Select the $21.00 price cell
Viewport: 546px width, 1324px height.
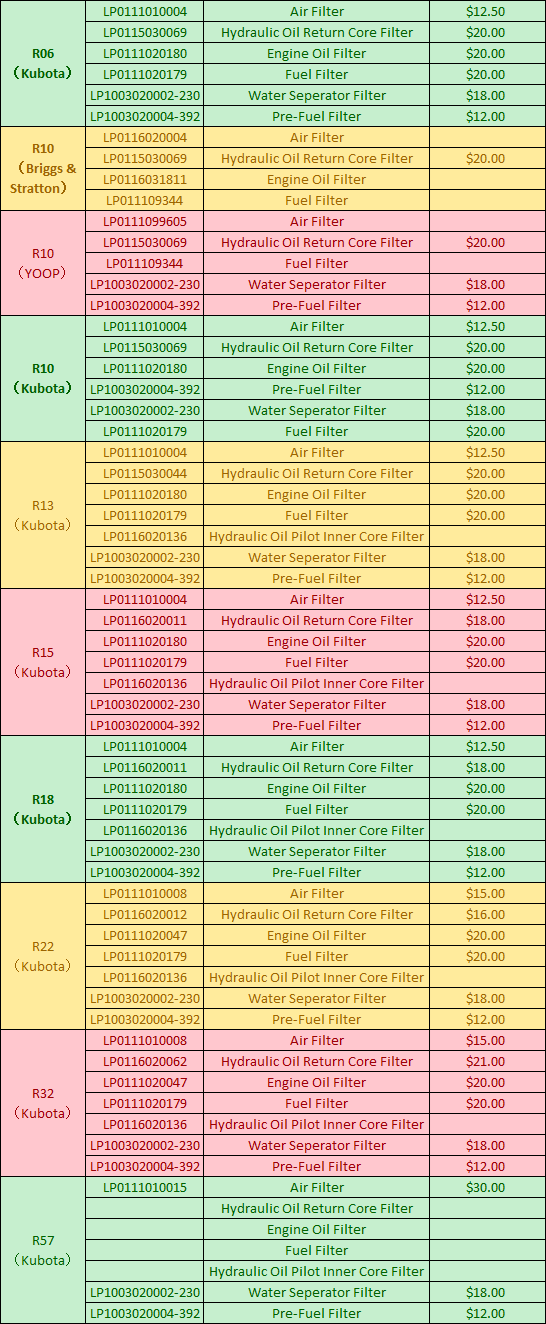pyautogui.click(x=485, y=1062)
